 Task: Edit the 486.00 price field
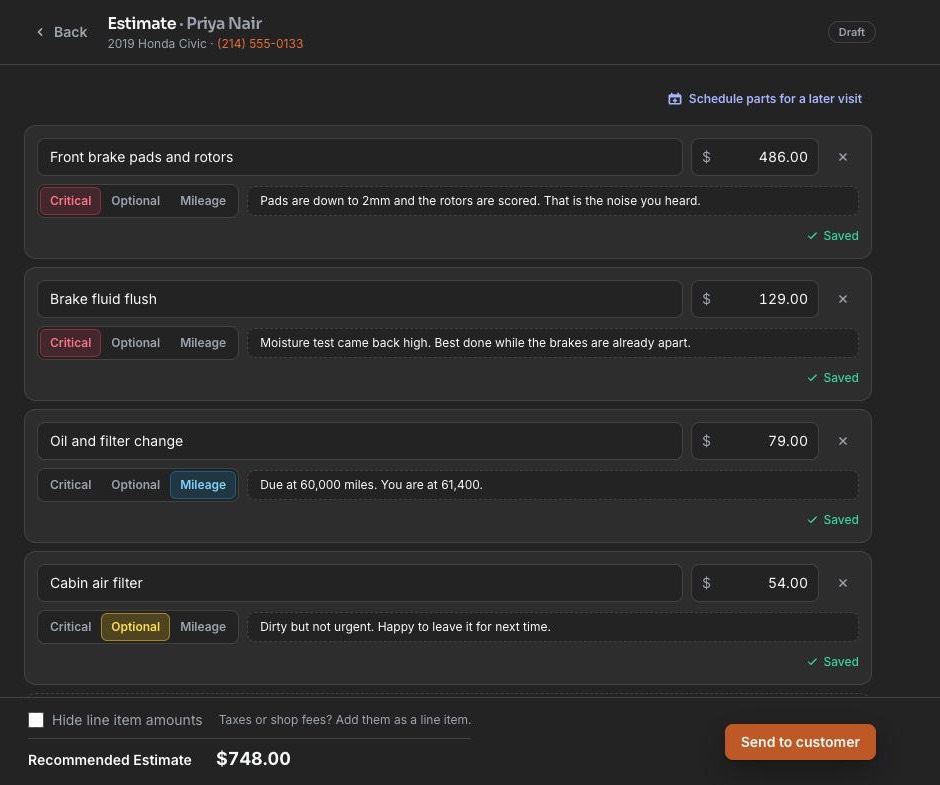pos(755,157)
